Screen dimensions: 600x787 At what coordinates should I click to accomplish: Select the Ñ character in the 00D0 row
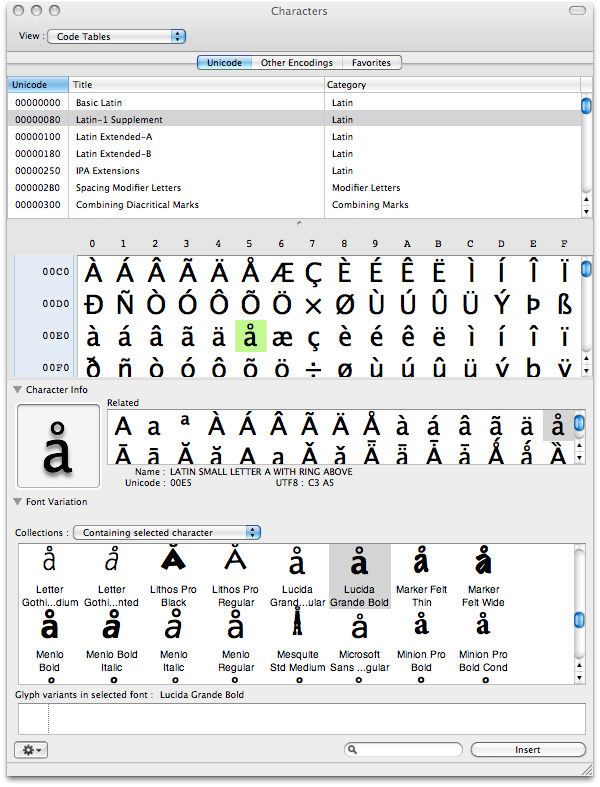pyautogui.click(x=125, y=304)
